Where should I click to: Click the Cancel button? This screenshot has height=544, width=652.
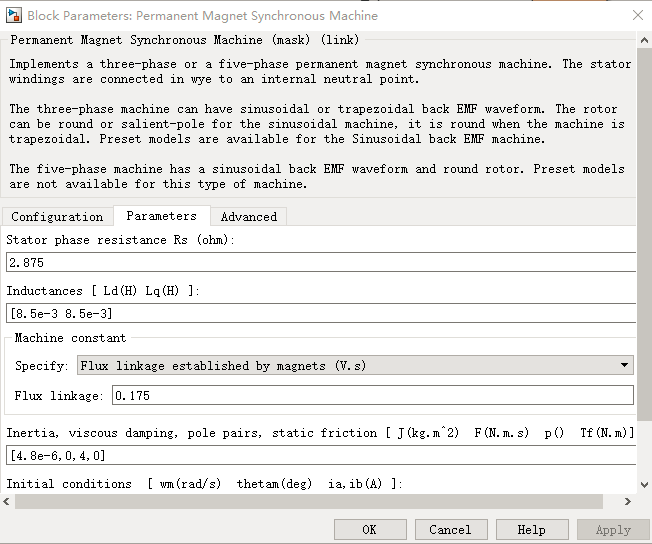[451, 529]
